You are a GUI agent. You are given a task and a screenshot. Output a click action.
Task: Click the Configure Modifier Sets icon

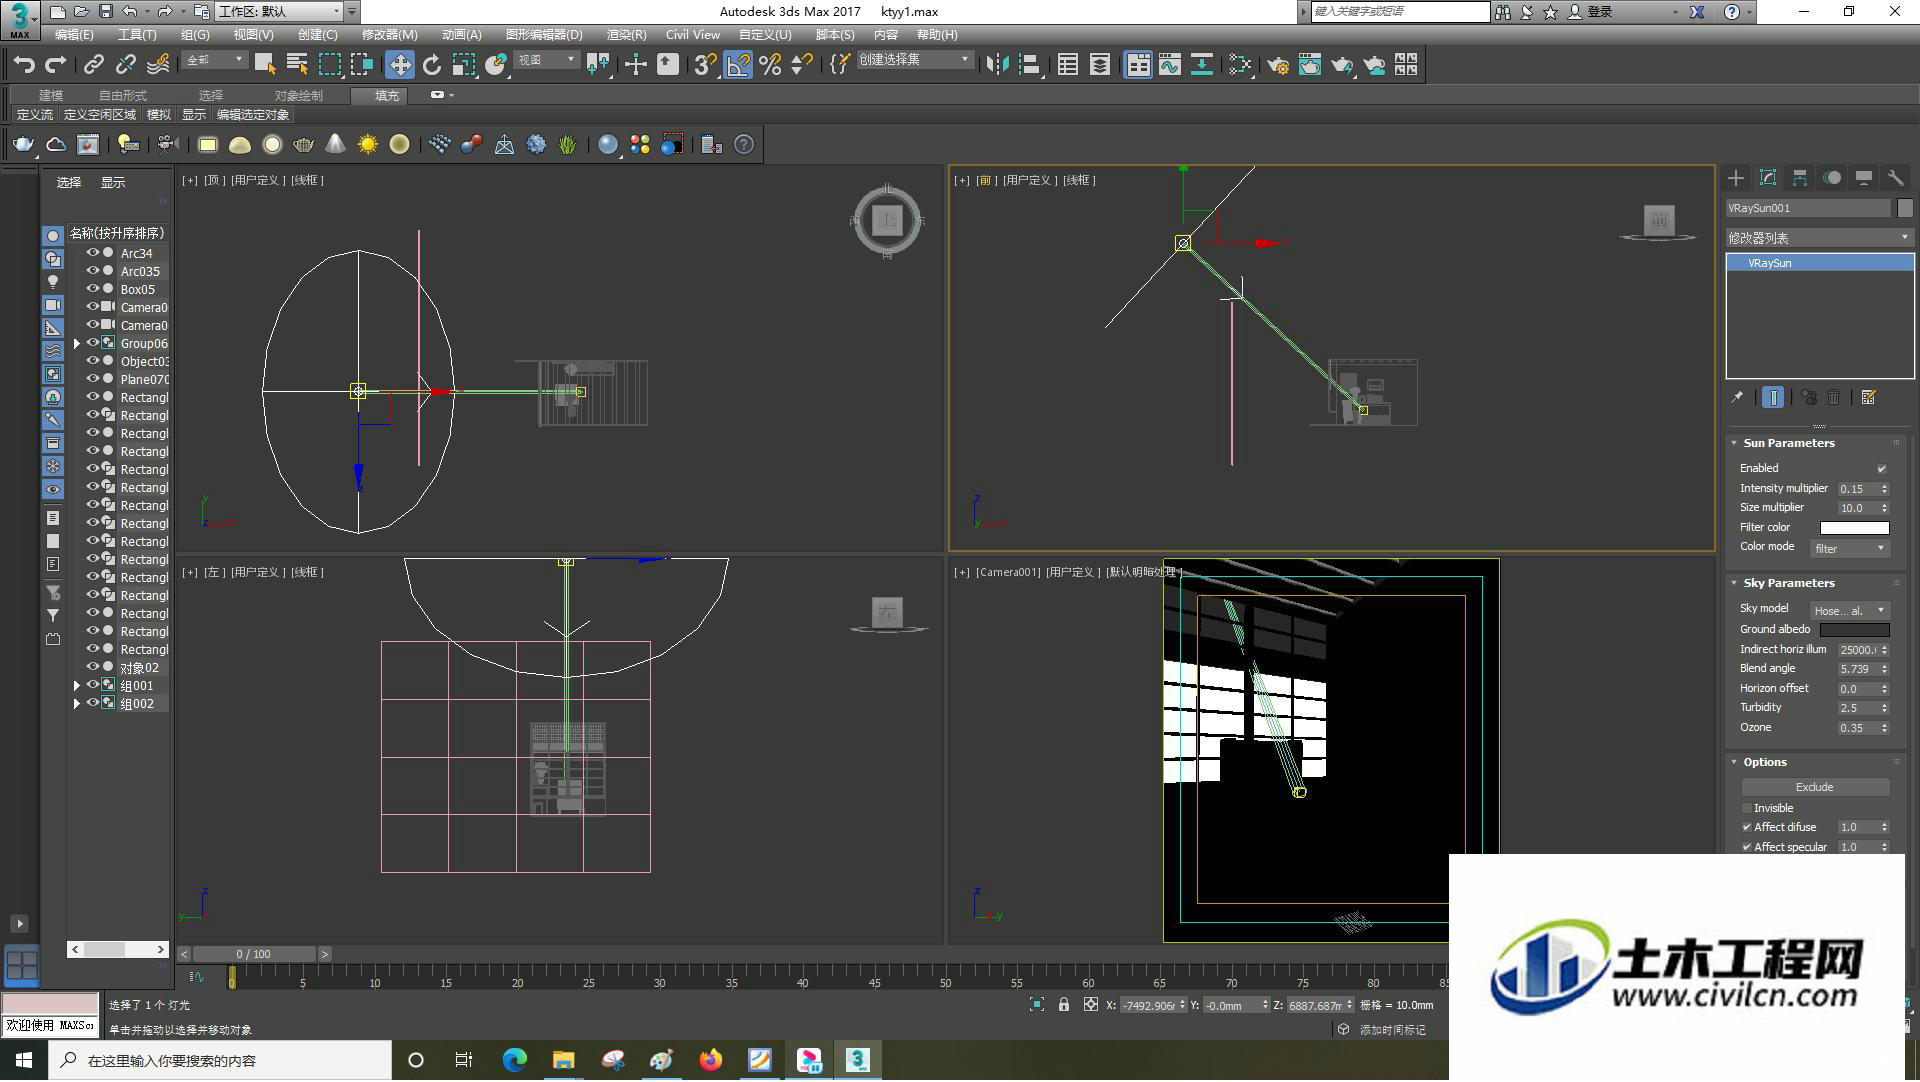(1868, 398)
